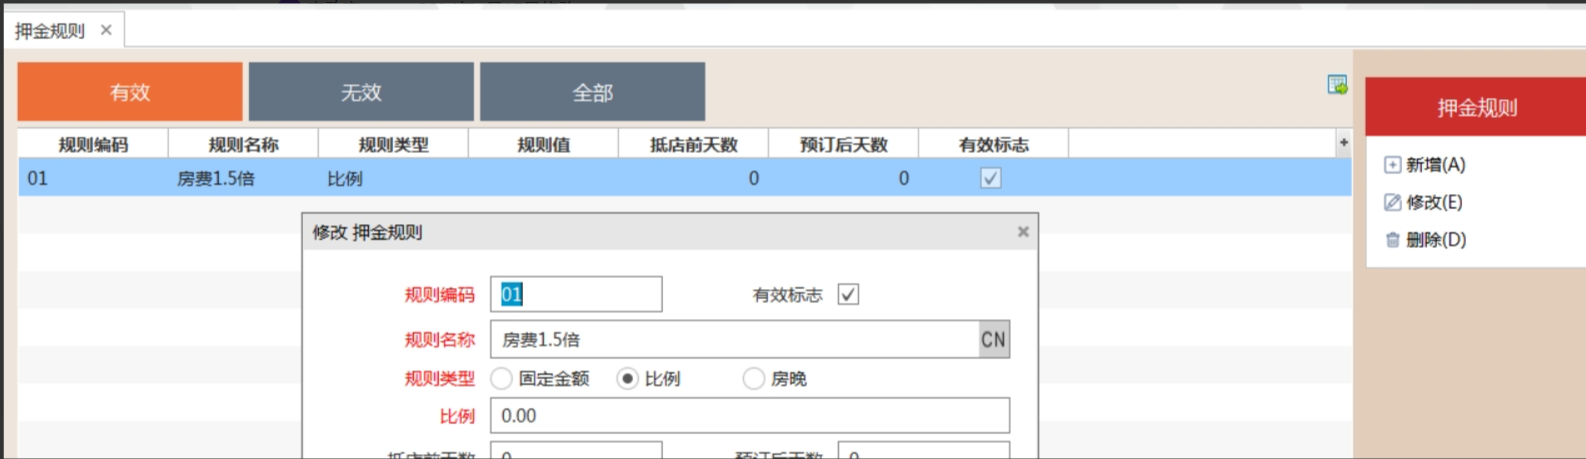Click the 规则名称 text field
1586x459 pixels.
pos(733,340)
